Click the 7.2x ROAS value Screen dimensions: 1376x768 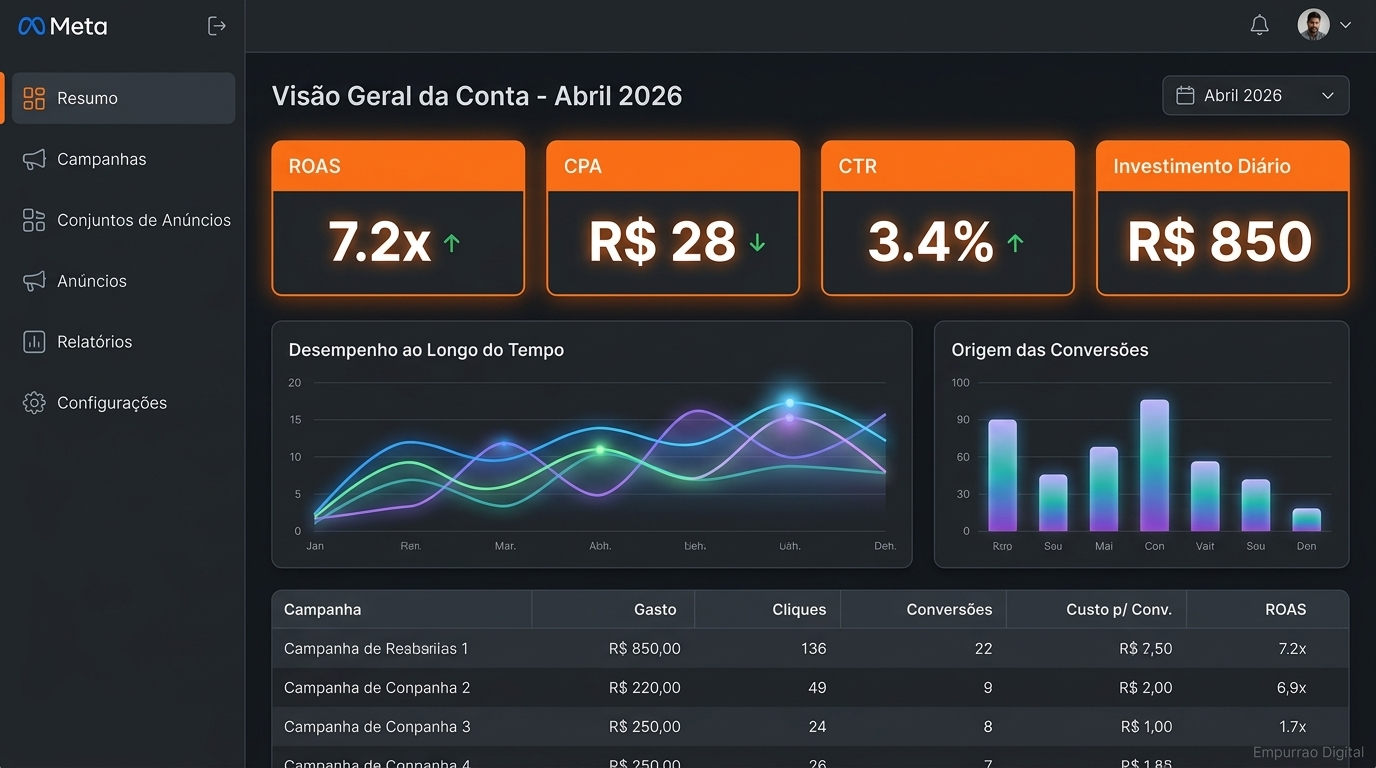coord(379,242)
